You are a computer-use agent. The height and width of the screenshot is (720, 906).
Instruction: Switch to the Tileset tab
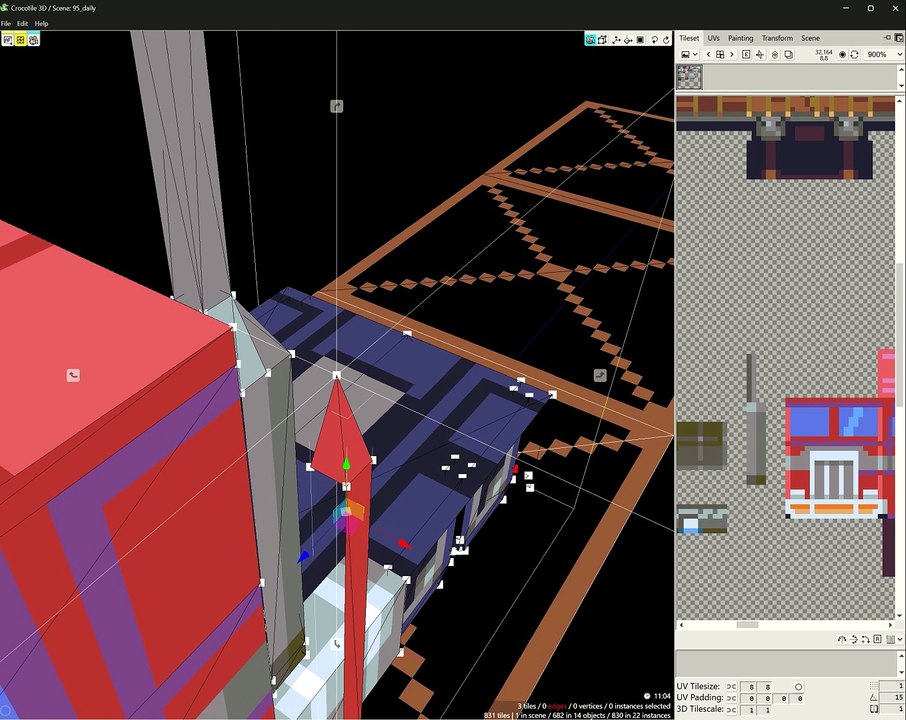pyautogui.click(x=689, y=38)
